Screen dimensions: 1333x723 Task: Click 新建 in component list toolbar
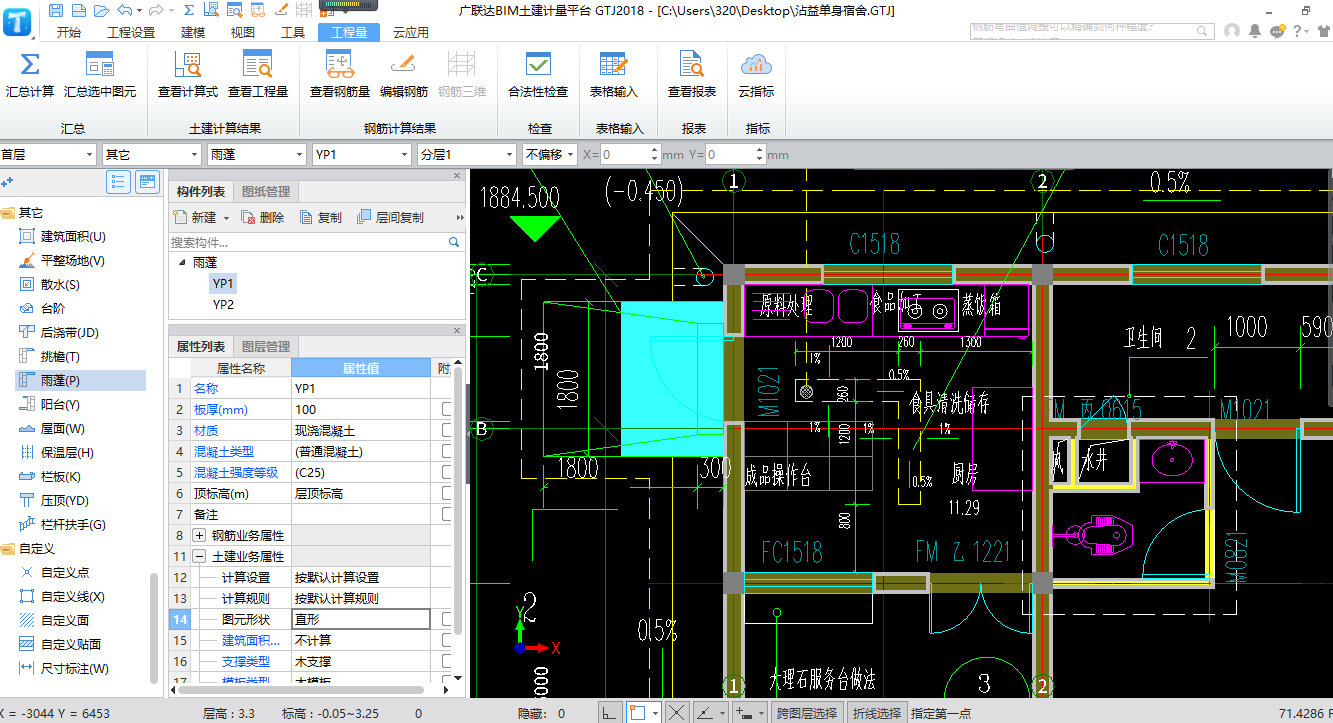point(201,217)
